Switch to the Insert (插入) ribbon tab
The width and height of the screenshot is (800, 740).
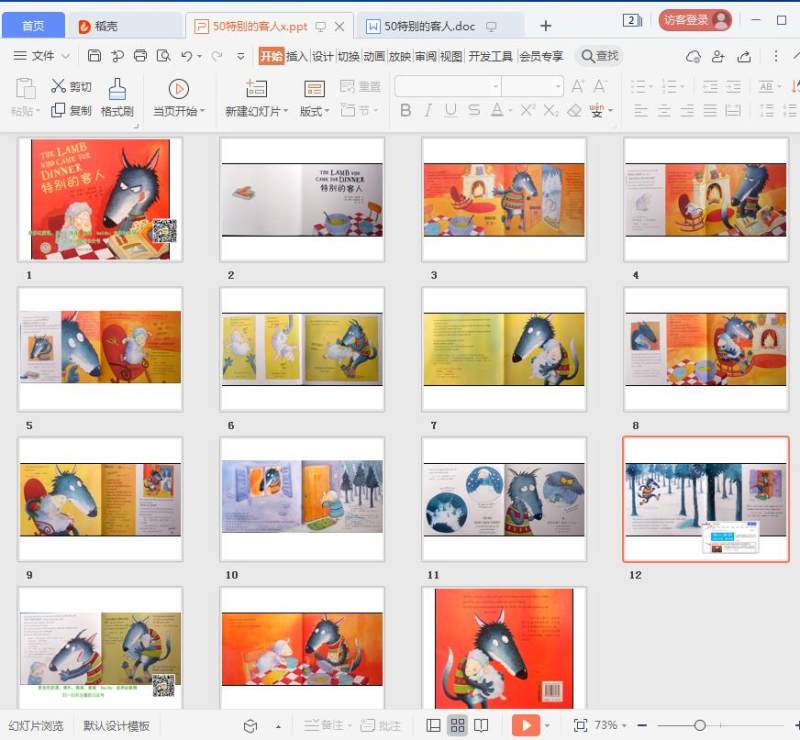click(x=296, y=56)
